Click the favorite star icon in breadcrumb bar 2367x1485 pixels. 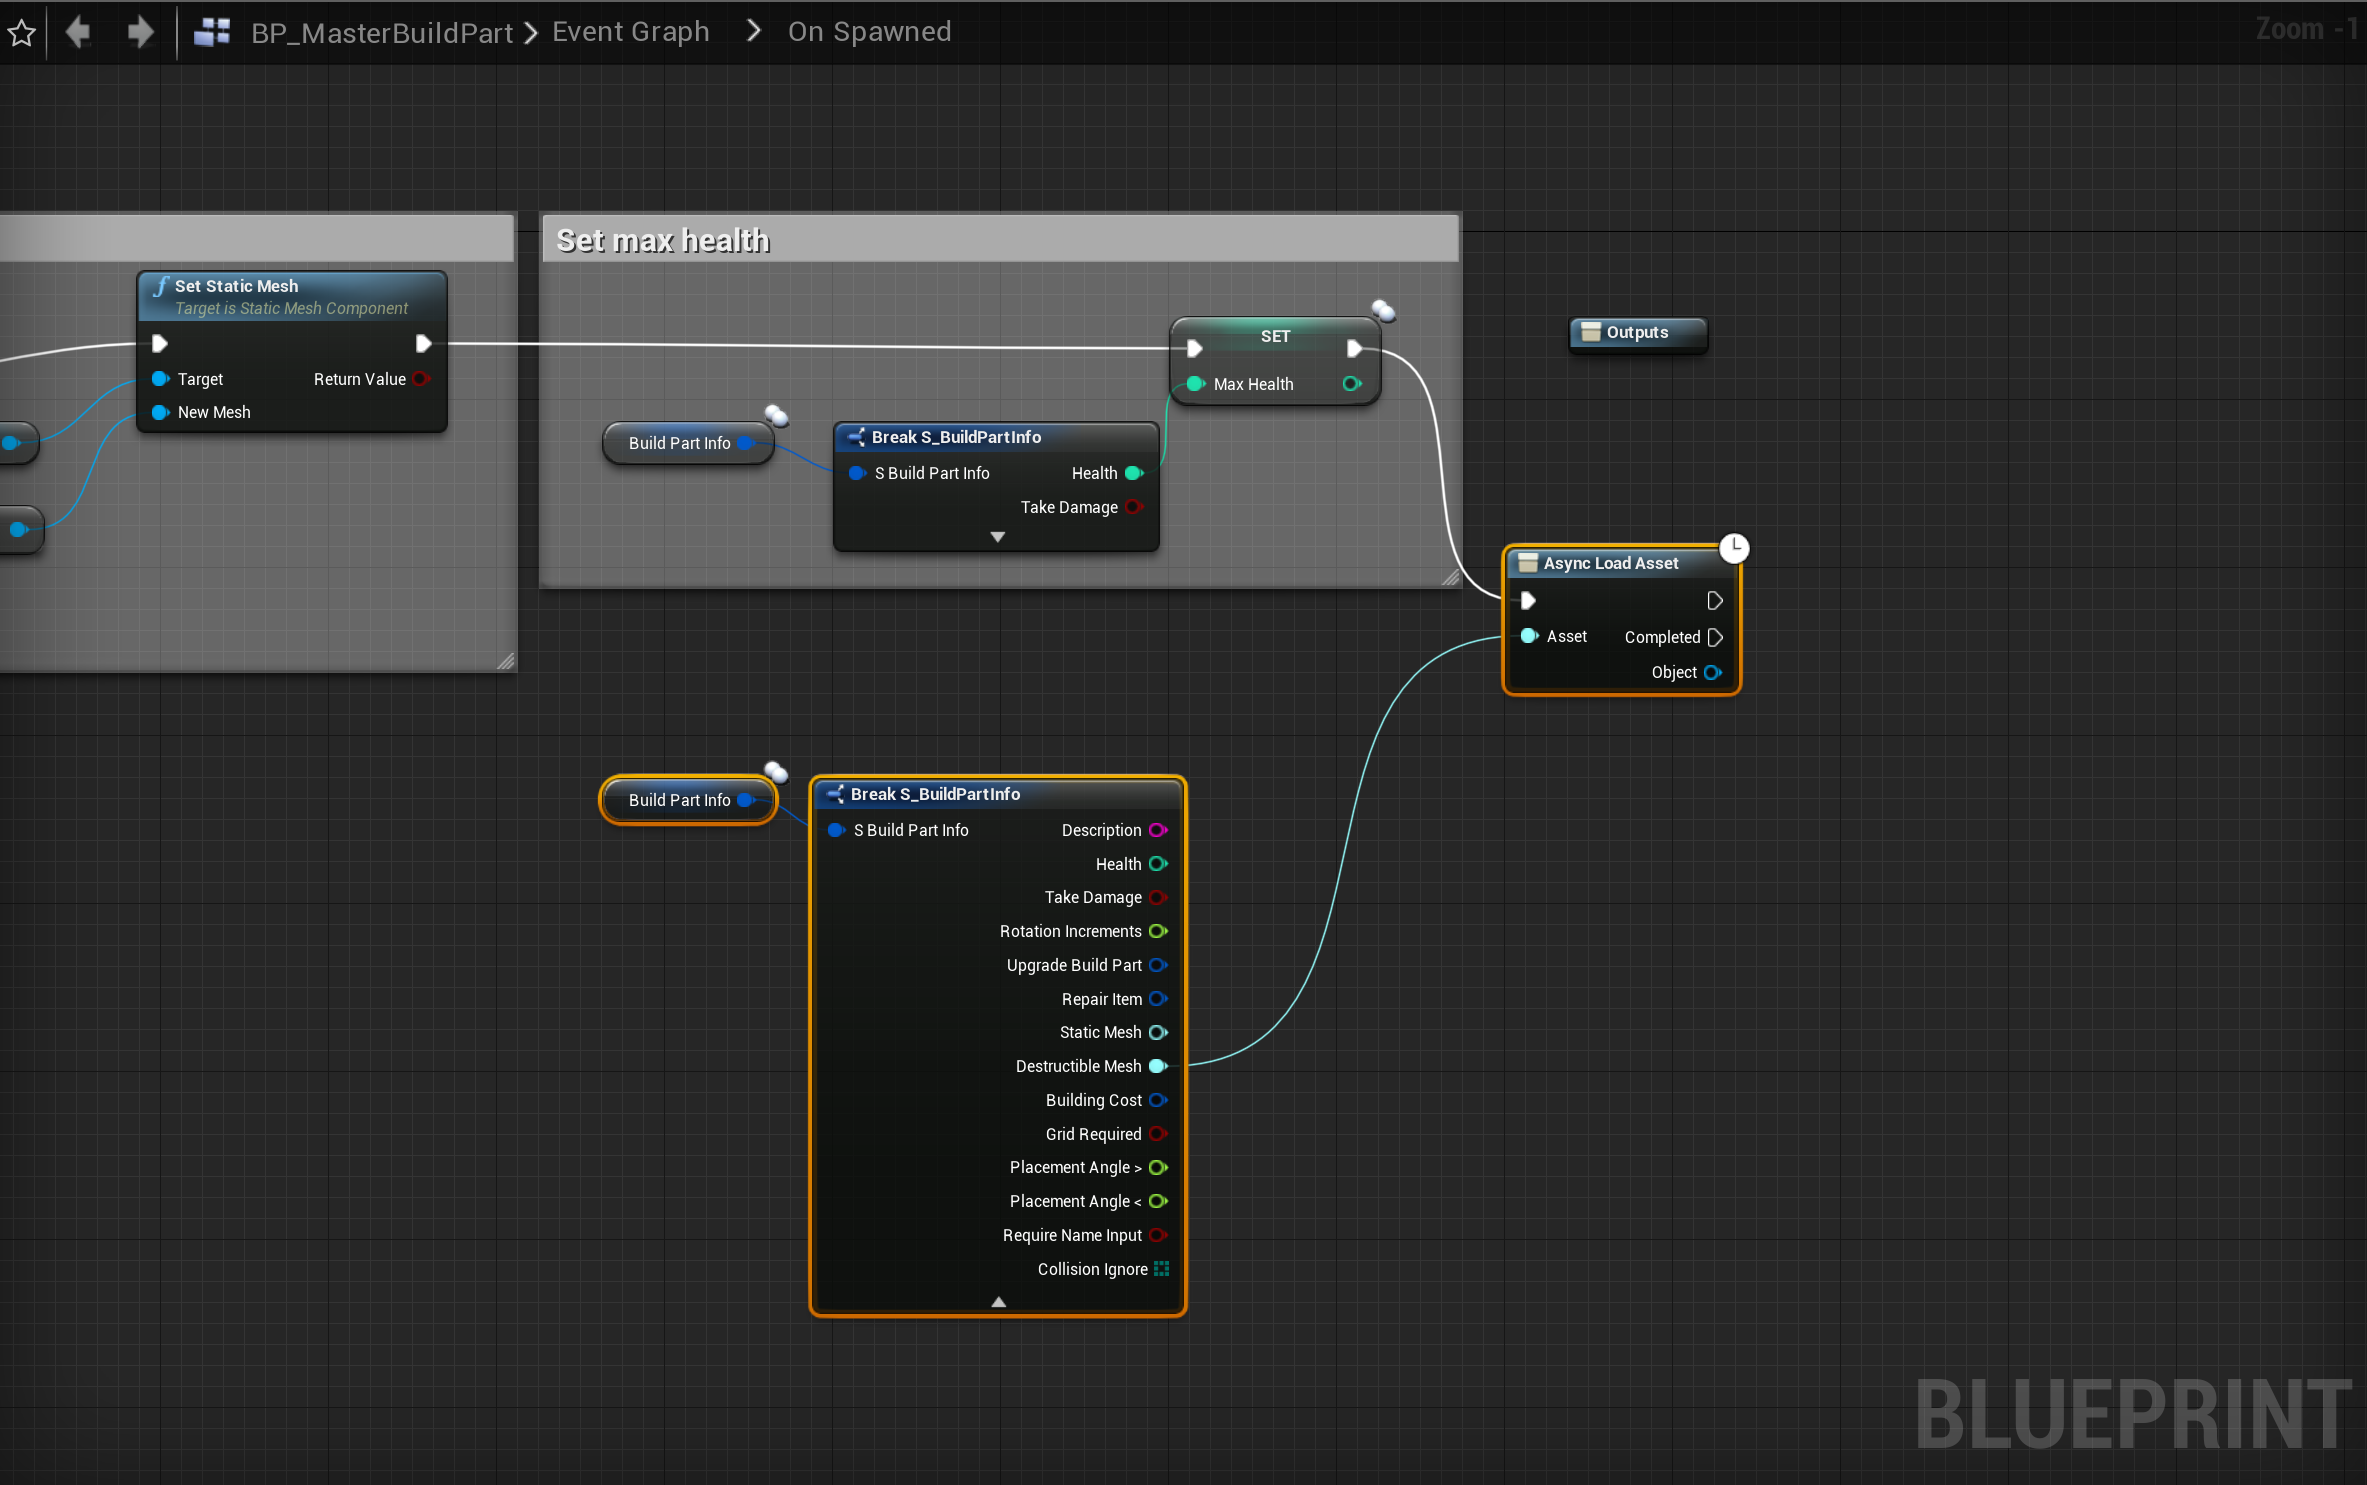[22, 33]
